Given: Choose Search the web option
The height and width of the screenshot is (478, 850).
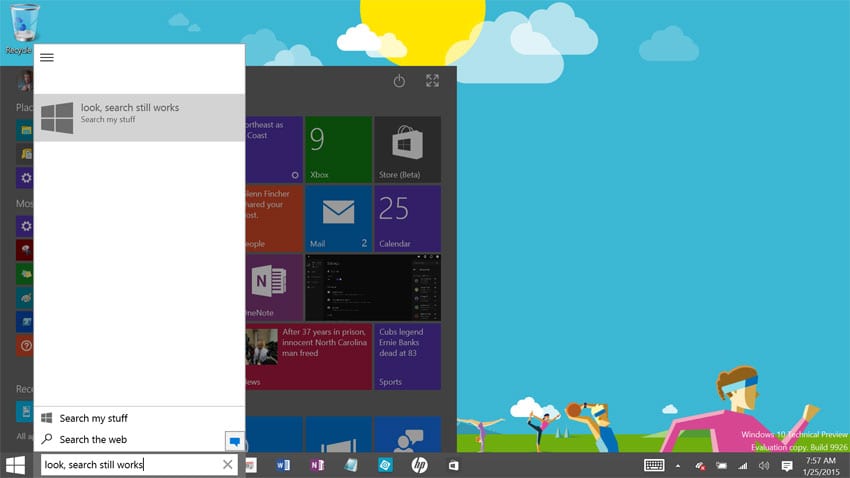Looking at the screenshot, I should pyautogui.click(x=92, y=439).
